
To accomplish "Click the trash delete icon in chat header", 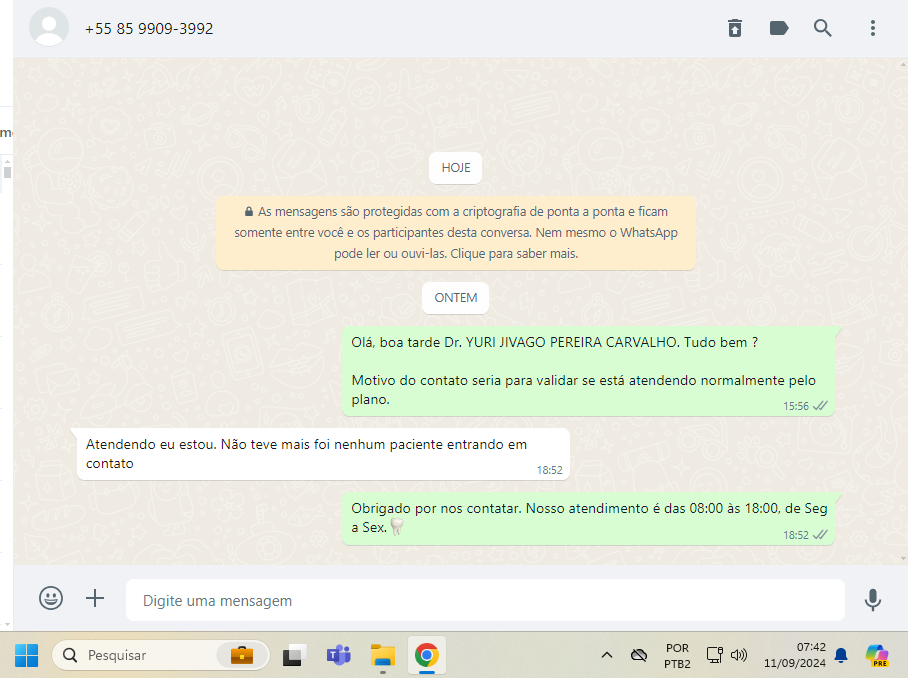I will (x=735, y=28).
